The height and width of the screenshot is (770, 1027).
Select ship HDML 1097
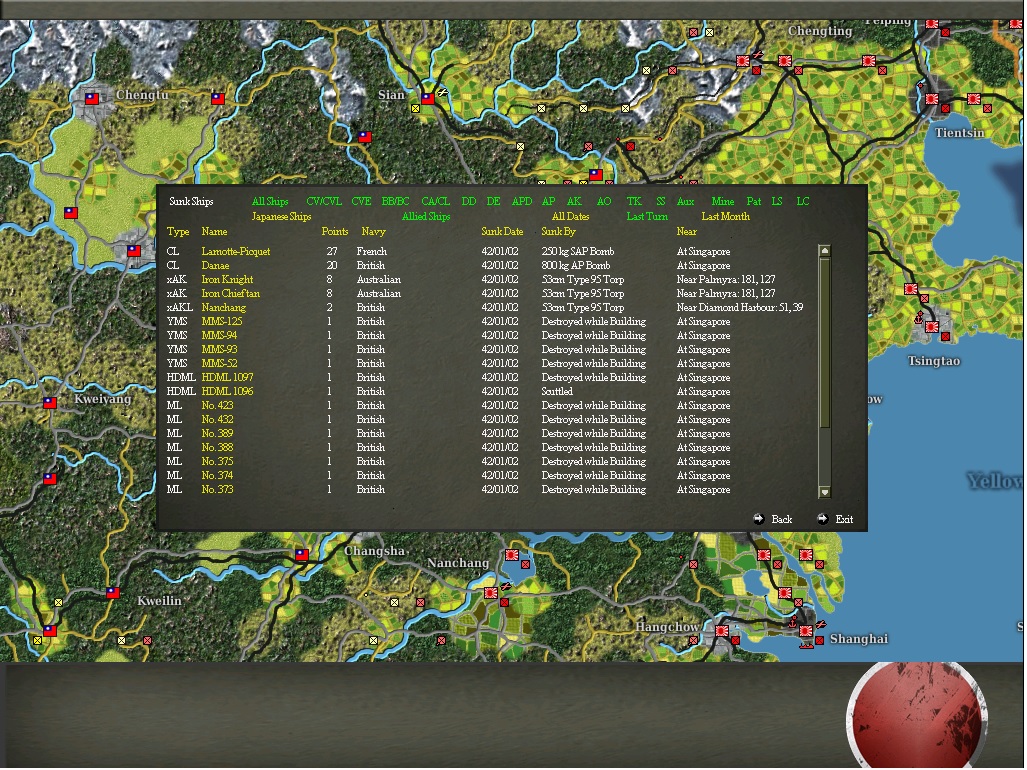[x=227, y=378]
